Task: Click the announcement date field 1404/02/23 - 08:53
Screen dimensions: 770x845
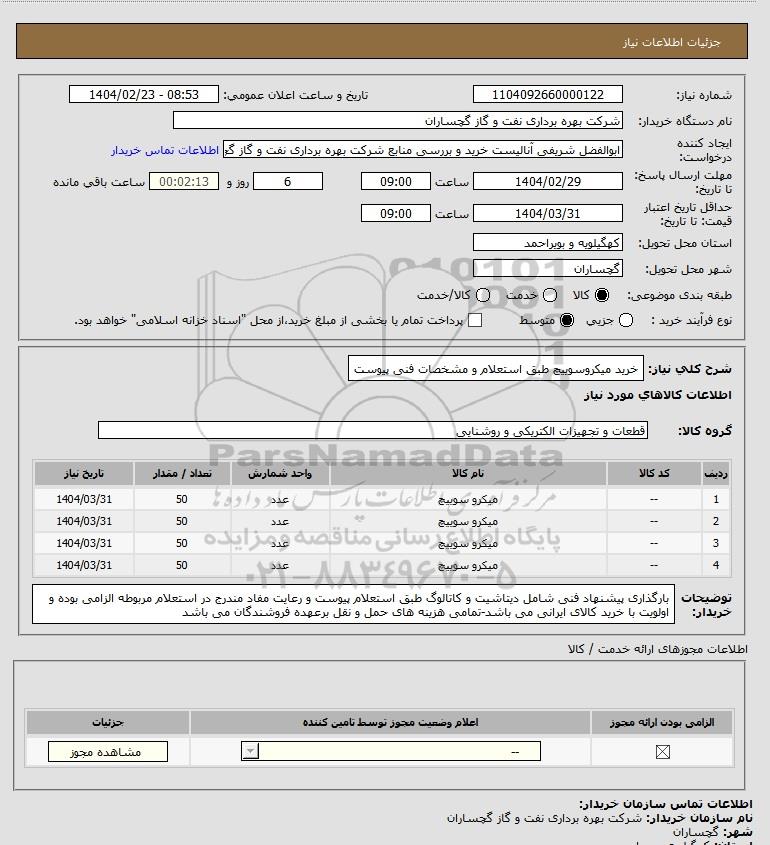Action: 144,94
